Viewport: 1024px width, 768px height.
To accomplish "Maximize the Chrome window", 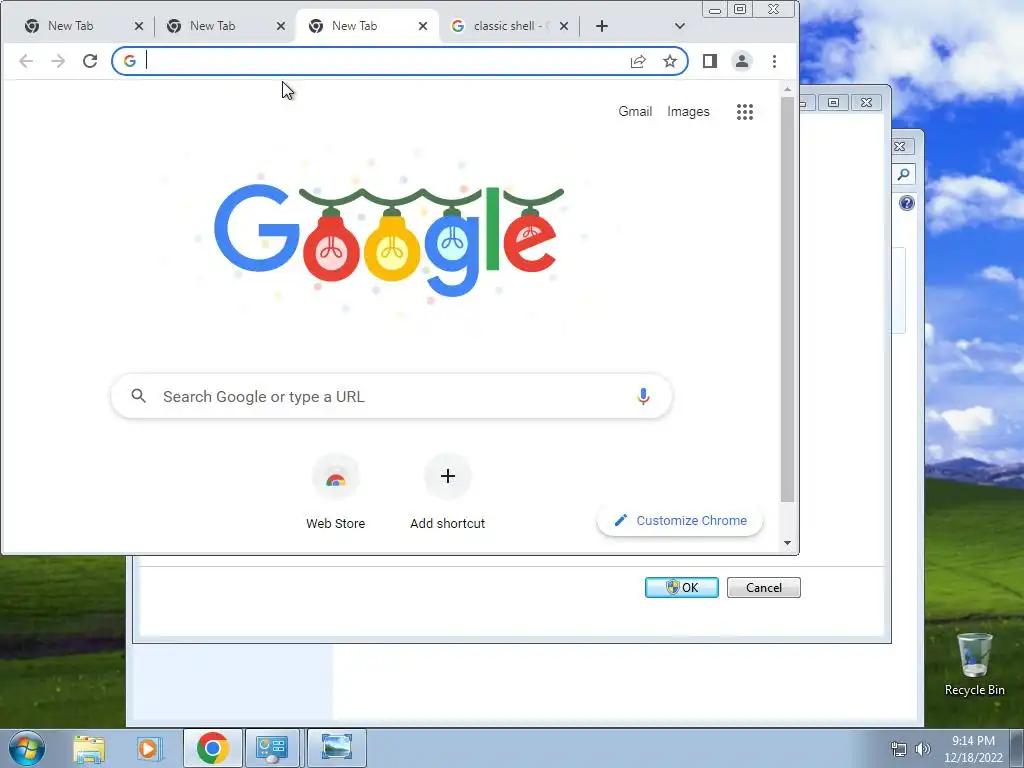I will pos(740,9).
